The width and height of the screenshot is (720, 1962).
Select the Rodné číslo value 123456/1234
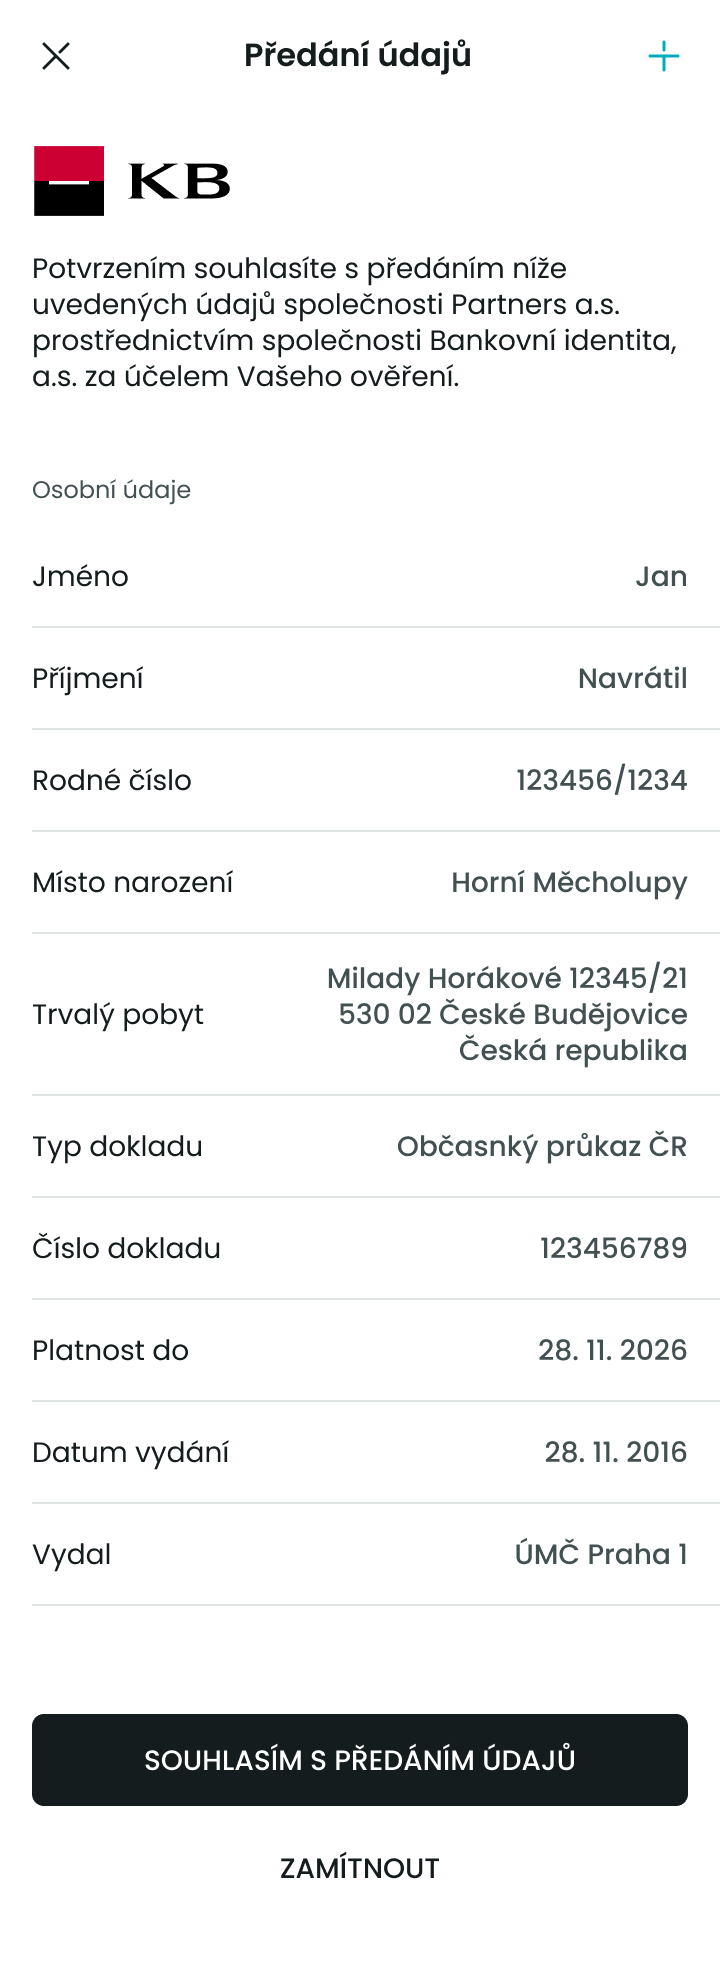click(x=602, y=781)
